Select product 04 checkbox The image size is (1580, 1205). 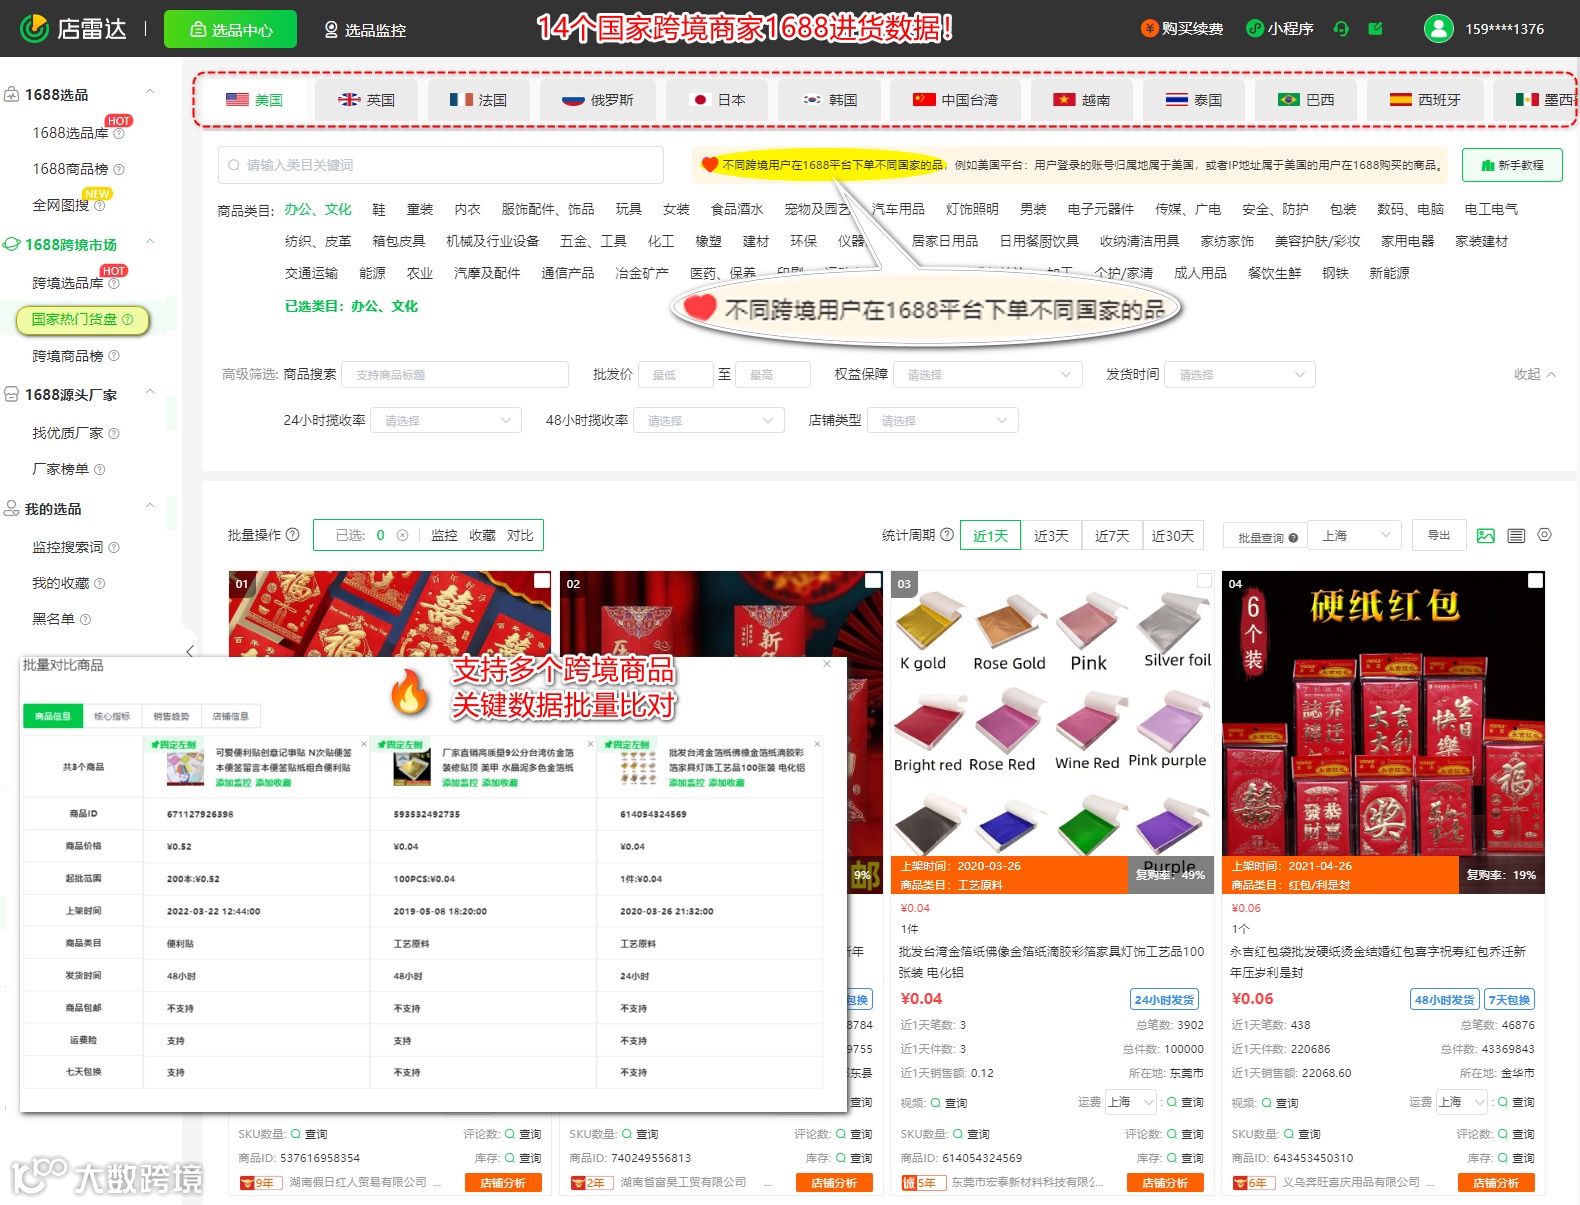click(x=1536, y=580)
